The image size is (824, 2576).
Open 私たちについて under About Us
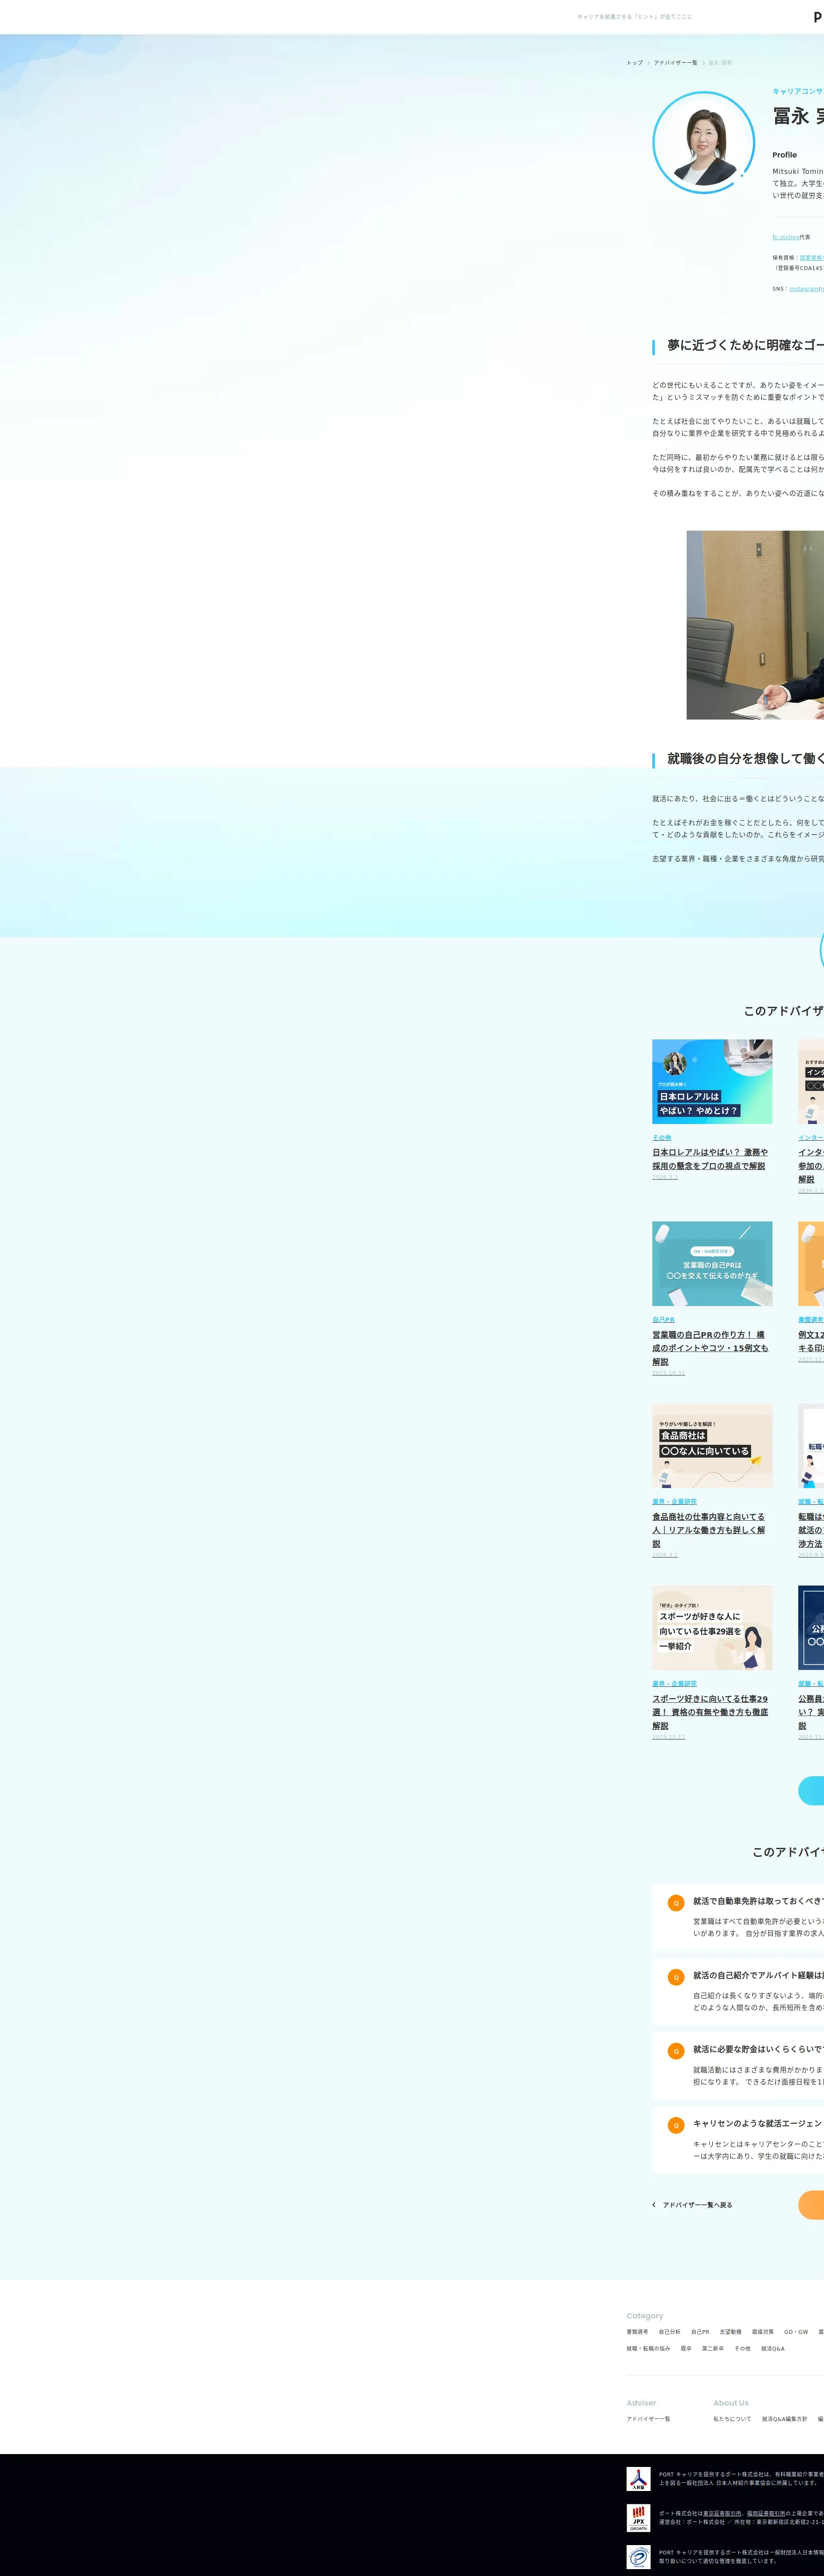click(x=732, y=2419)
